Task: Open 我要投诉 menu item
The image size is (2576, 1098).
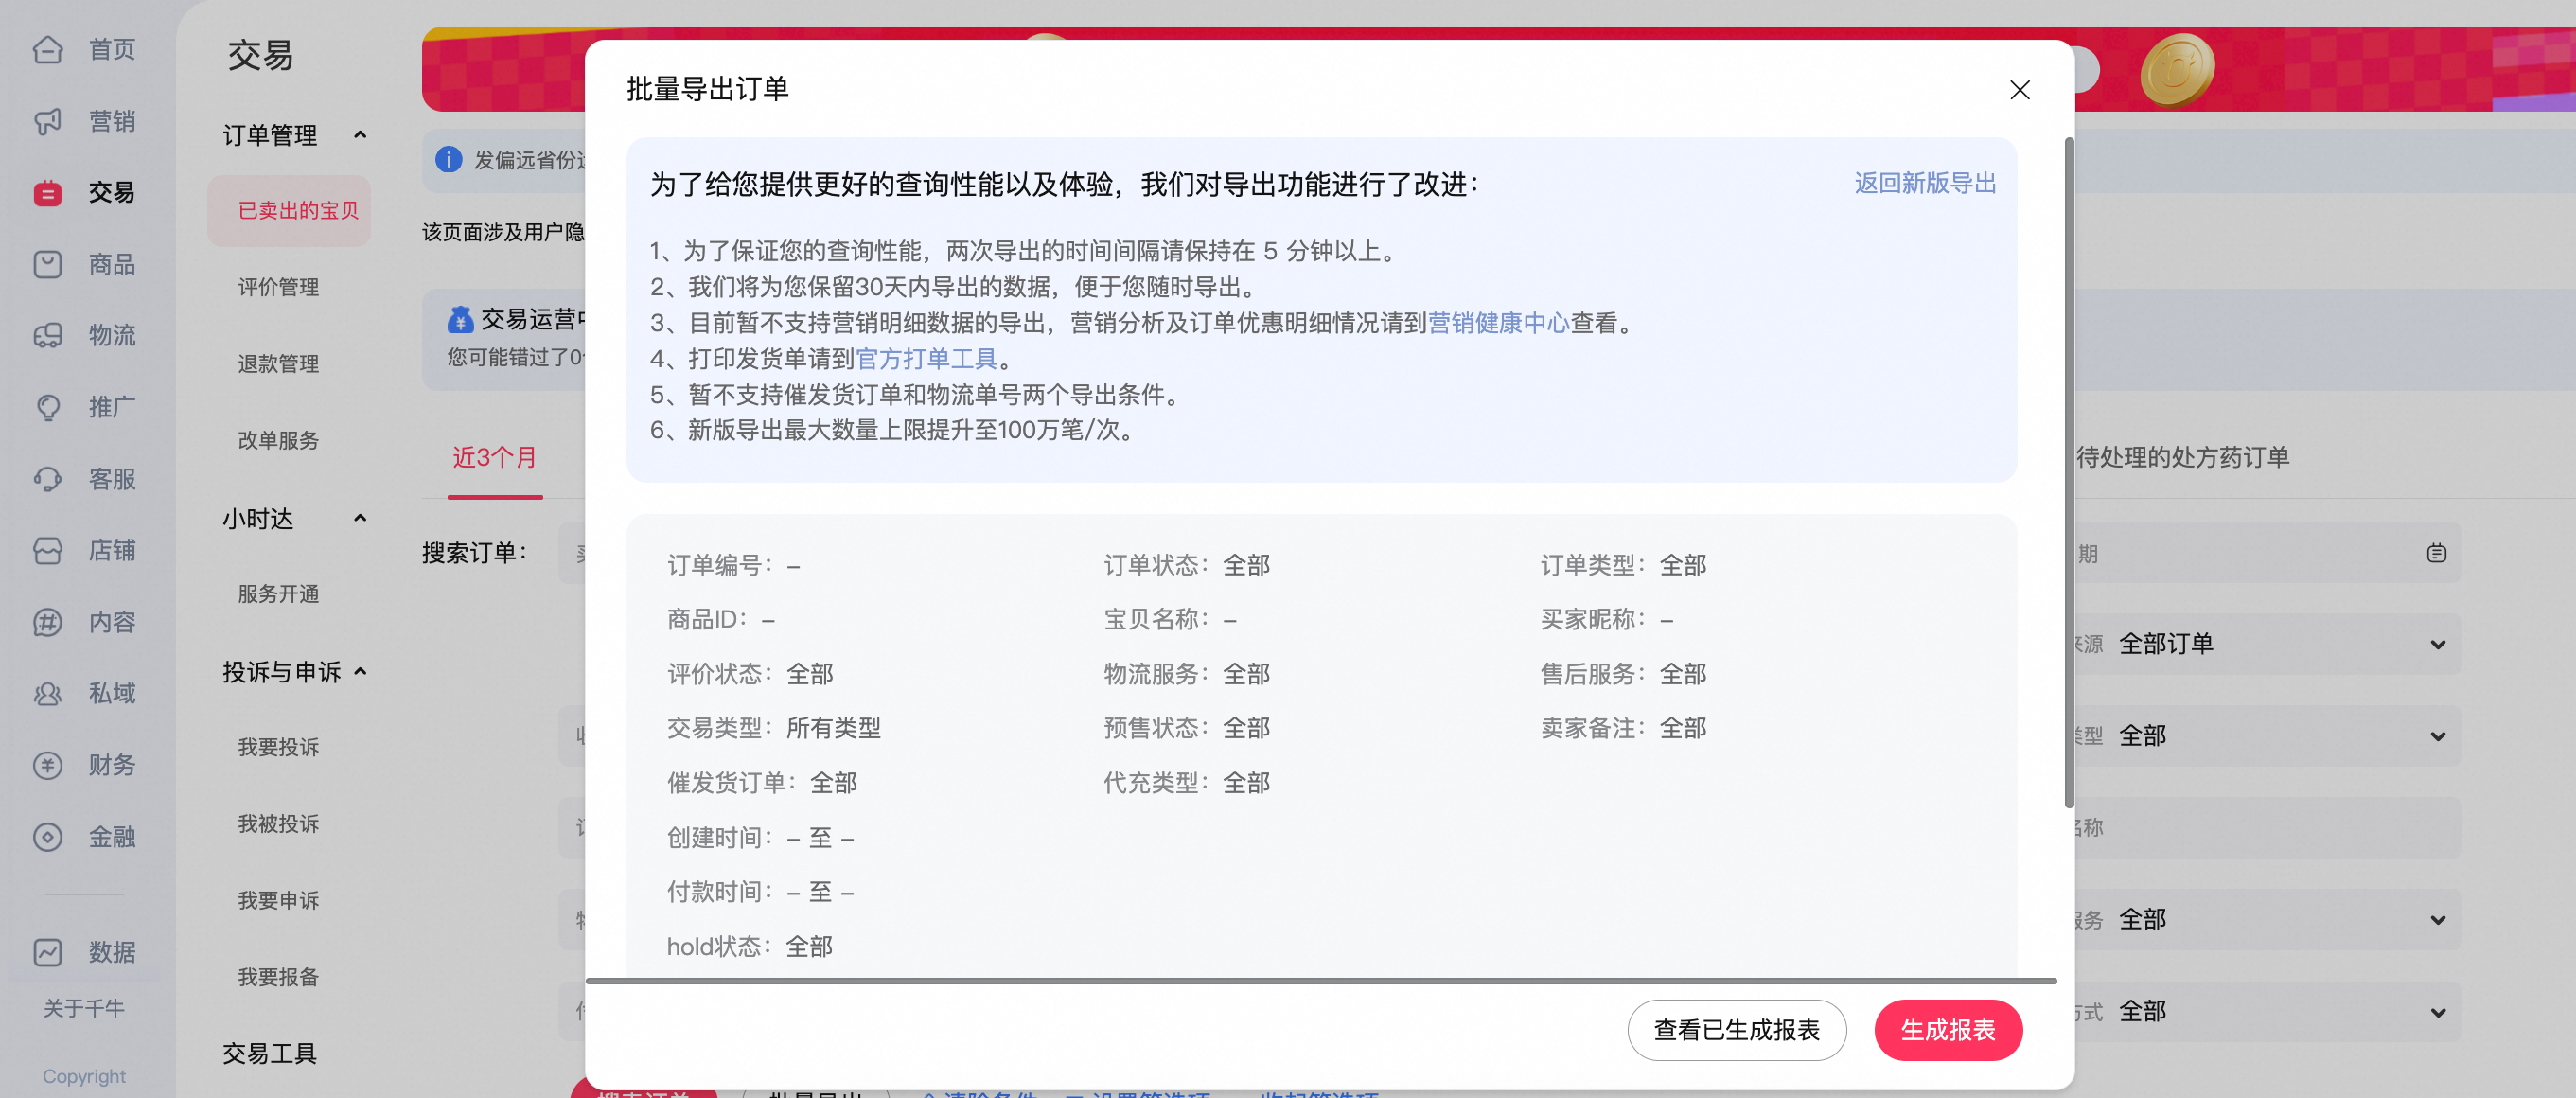Action: [278, 747]
